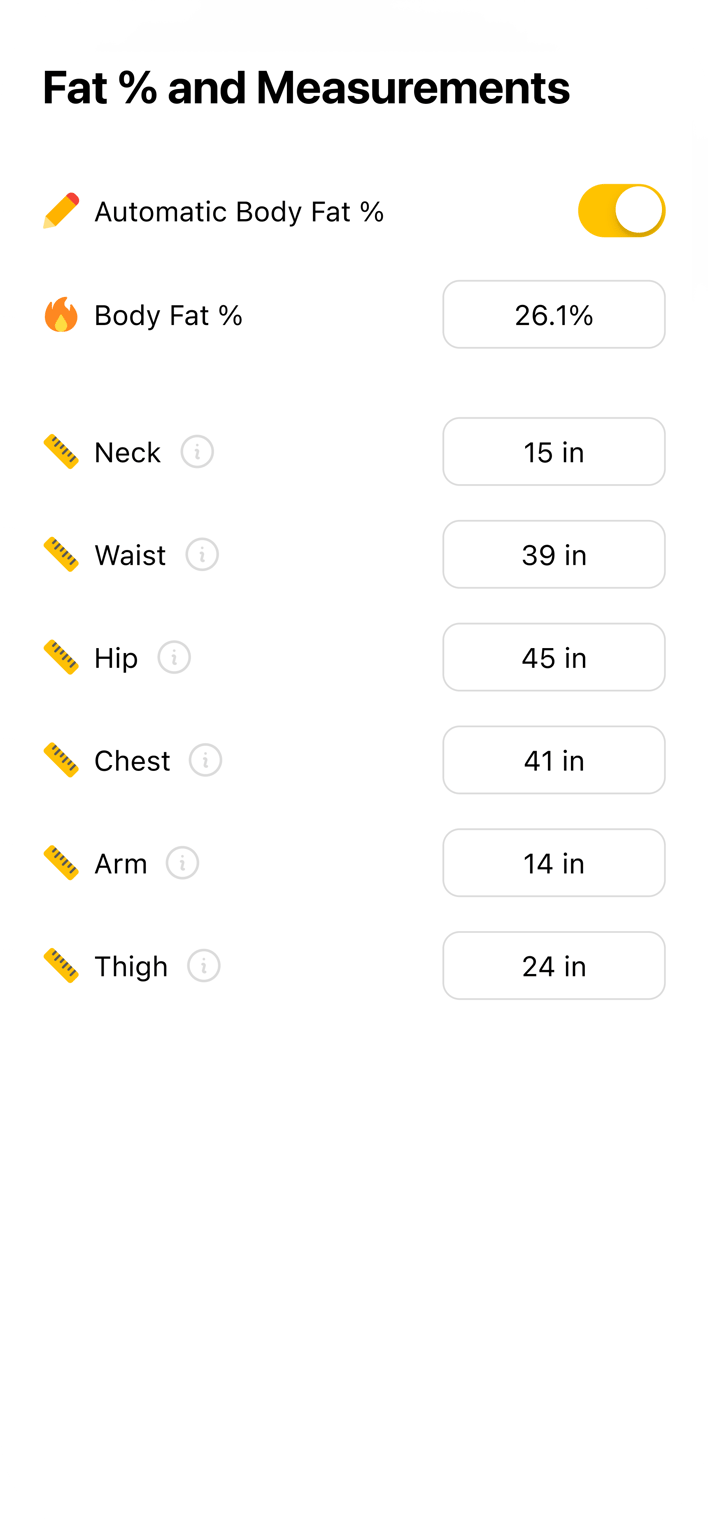Edit the Body Fat % value field
This screenshot has height=1536, width=708.
tap(554, 314)
